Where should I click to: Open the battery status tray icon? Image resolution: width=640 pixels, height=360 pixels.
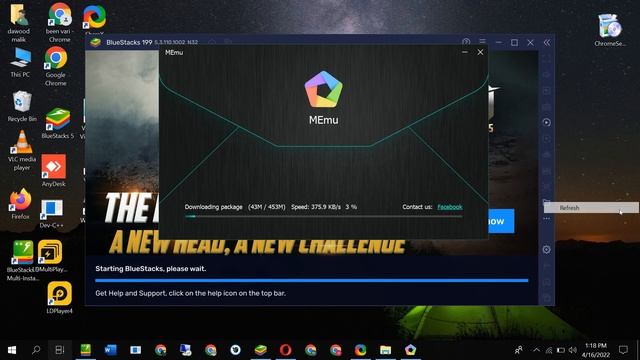[561, 350]
